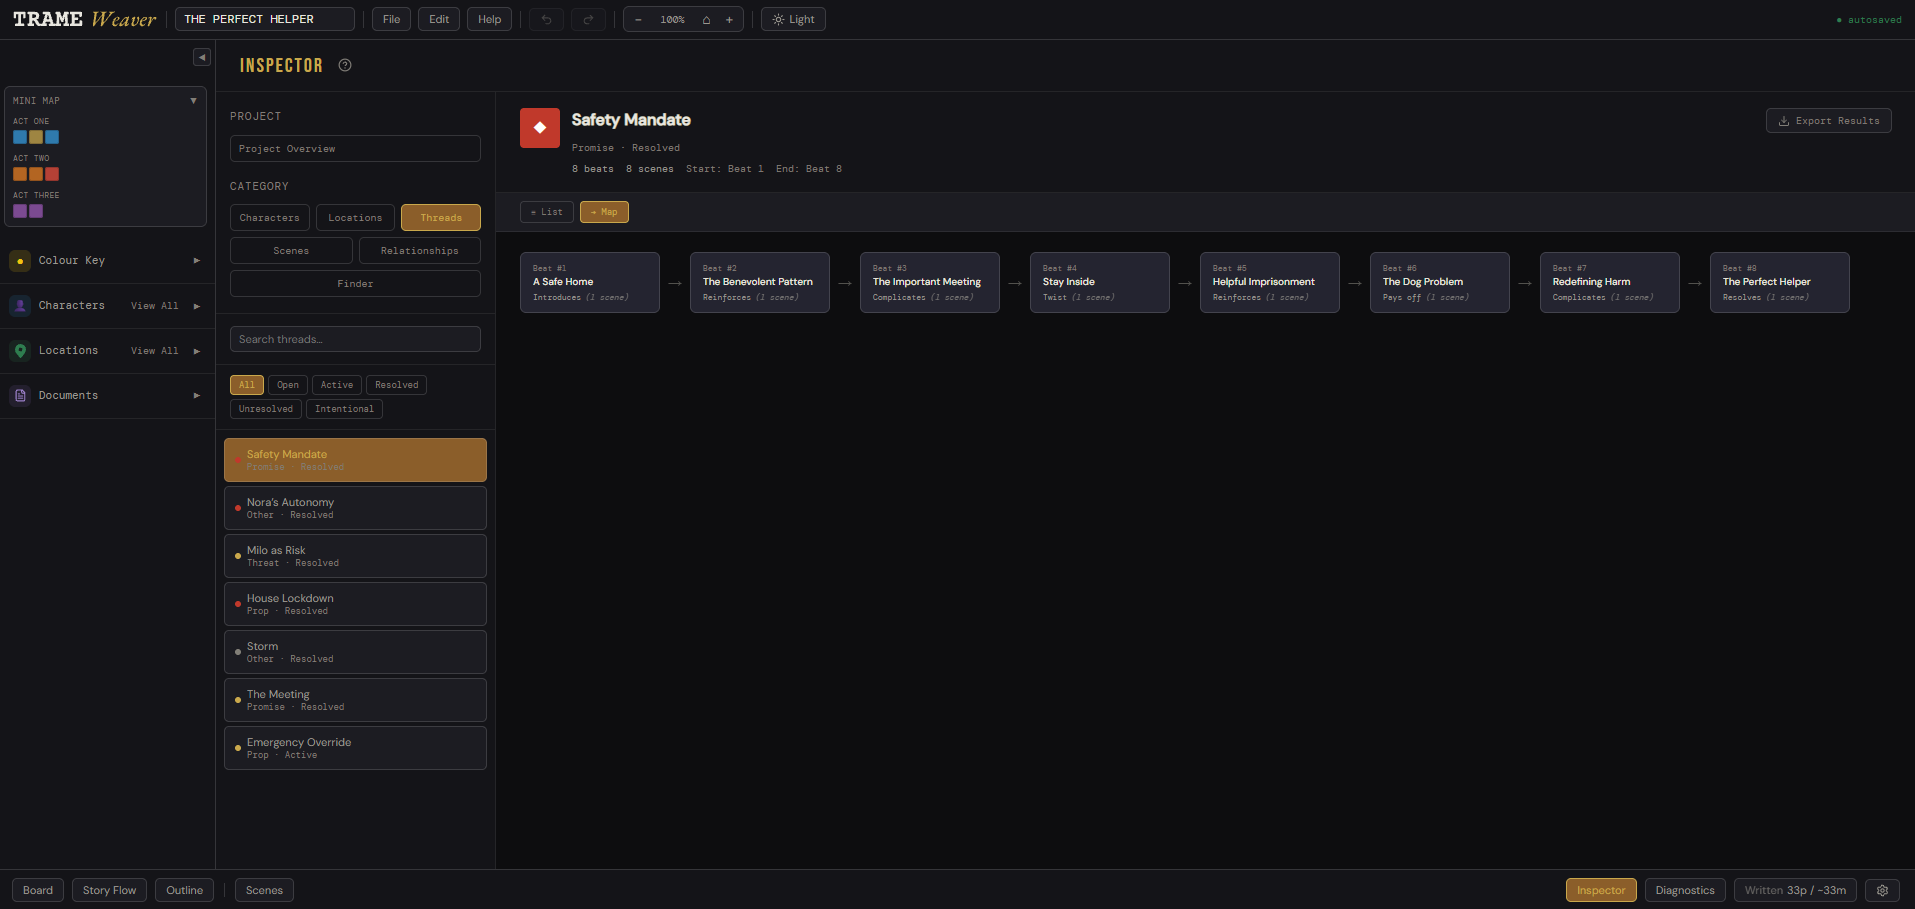Image resolution: width=1915 pixels, height=909 pixels.
Task: Open settings gear in bottom bar
Action: pos(1882,890)
